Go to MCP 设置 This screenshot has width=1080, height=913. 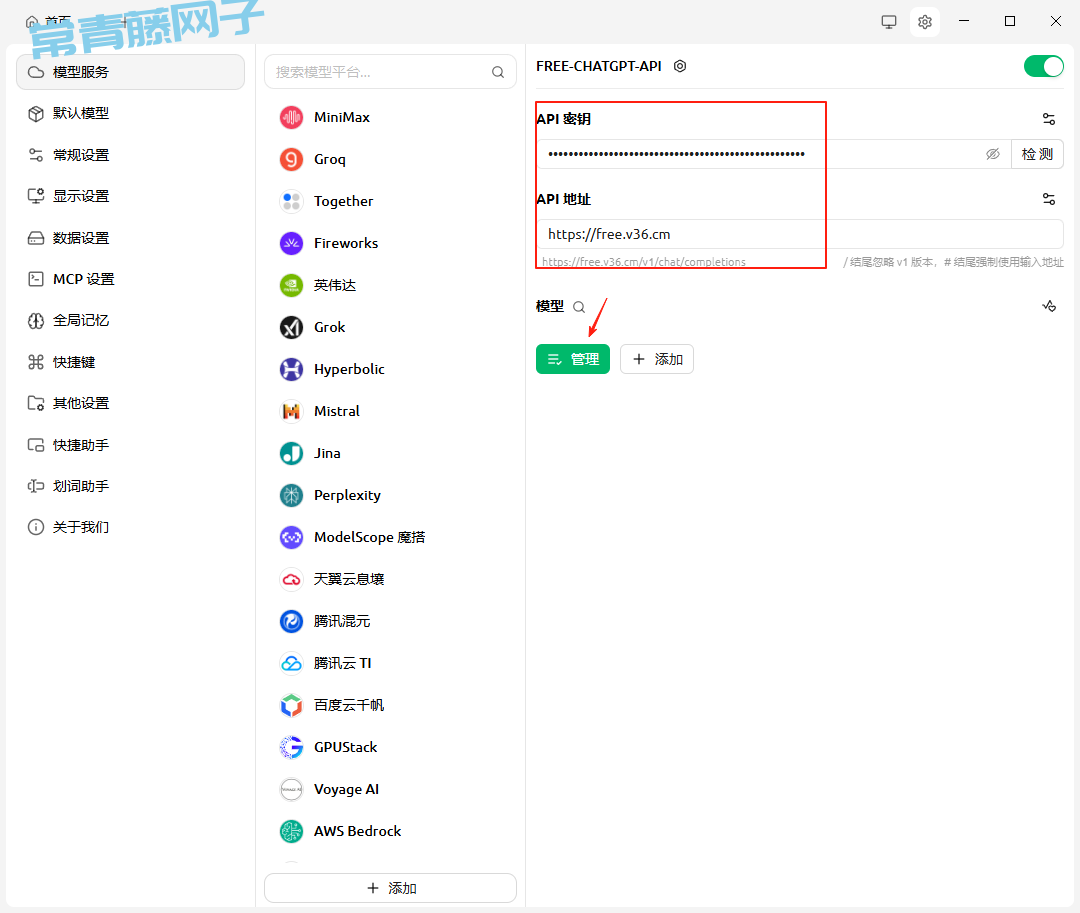(130, 279)
